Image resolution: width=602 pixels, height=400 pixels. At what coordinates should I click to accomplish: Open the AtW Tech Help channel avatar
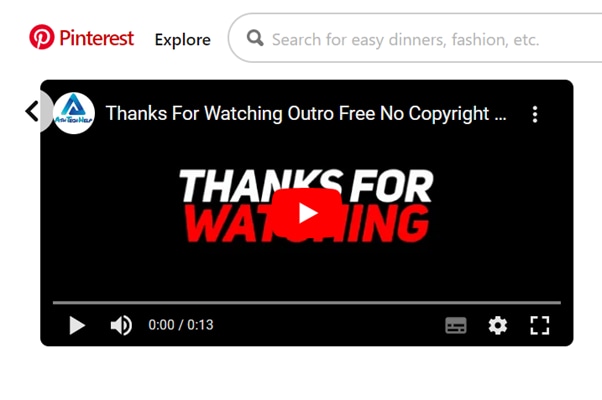pyautogui.click(x=74, y=113)
